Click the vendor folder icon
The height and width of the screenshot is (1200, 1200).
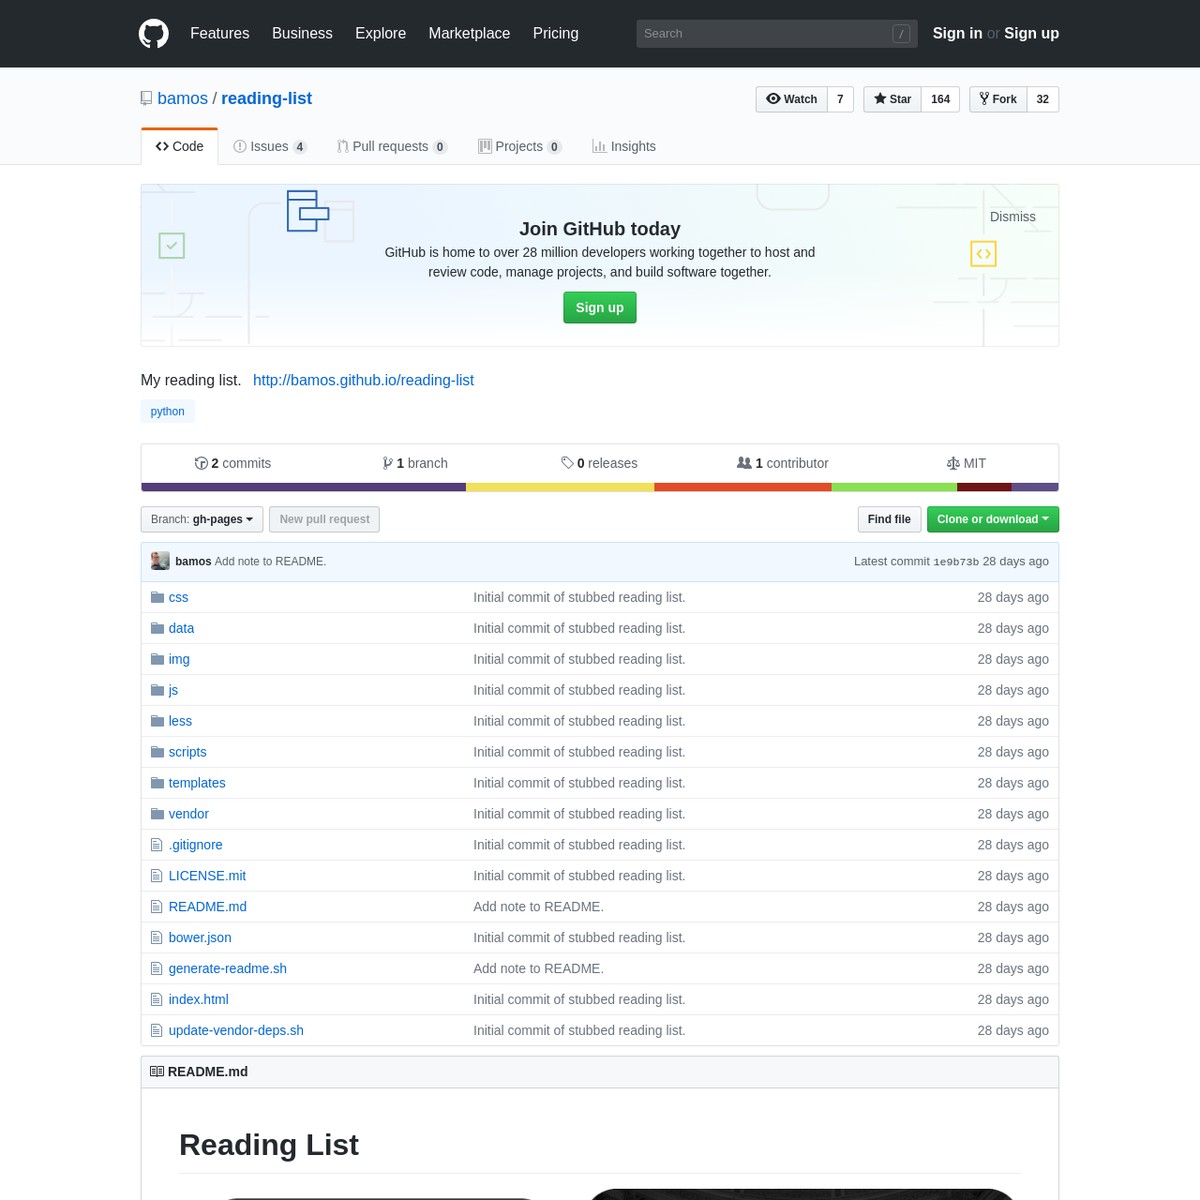[x=157, y=814]
